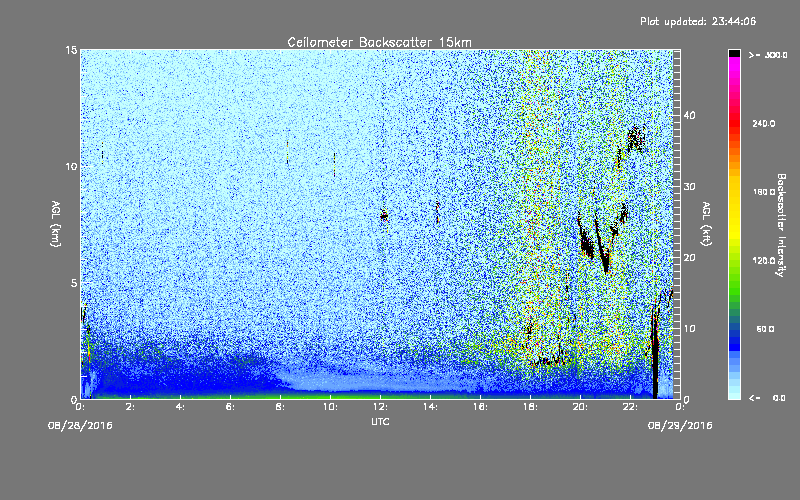Click the start date '08/28/2016'
The height and width of the screenshot is (500, 800).
80,425
